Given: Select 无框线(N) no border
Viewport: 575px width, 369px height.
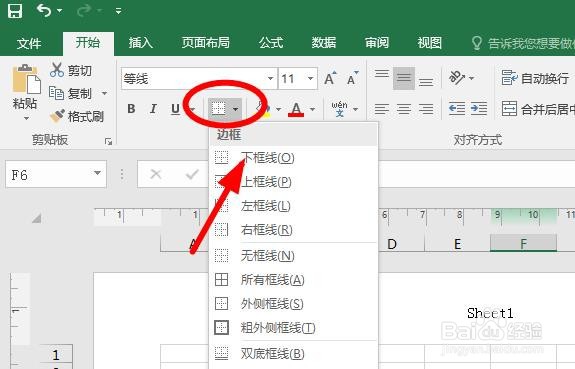Looking at the screenshot, I should coord(293,256).
